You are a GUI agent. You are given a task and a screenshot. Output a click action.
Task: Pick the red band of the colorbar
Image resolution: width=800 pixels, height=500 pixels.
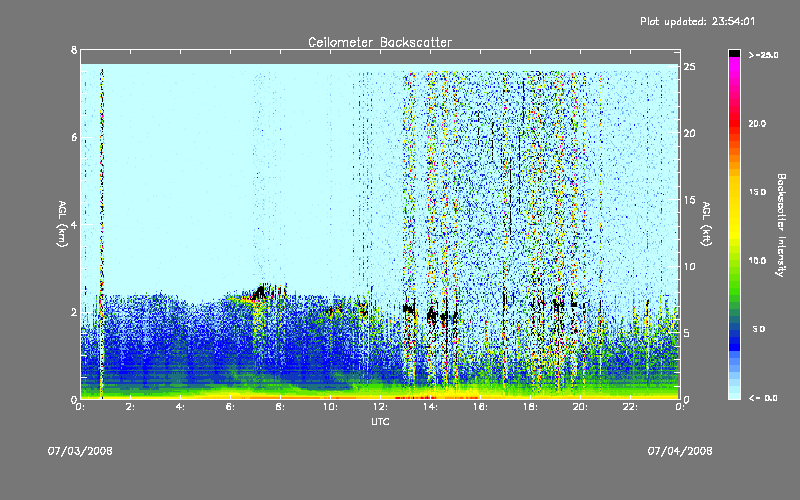click(x=734, y=125)
